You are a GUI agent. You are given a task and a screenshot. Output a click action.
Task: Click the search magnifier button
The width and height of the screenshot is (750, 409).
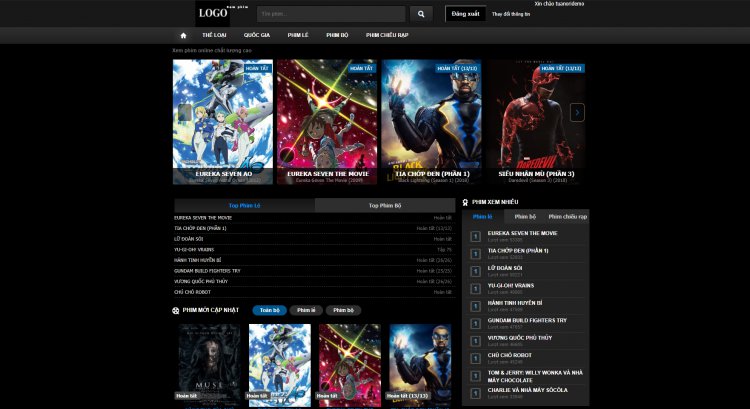(x=421, y=14)
